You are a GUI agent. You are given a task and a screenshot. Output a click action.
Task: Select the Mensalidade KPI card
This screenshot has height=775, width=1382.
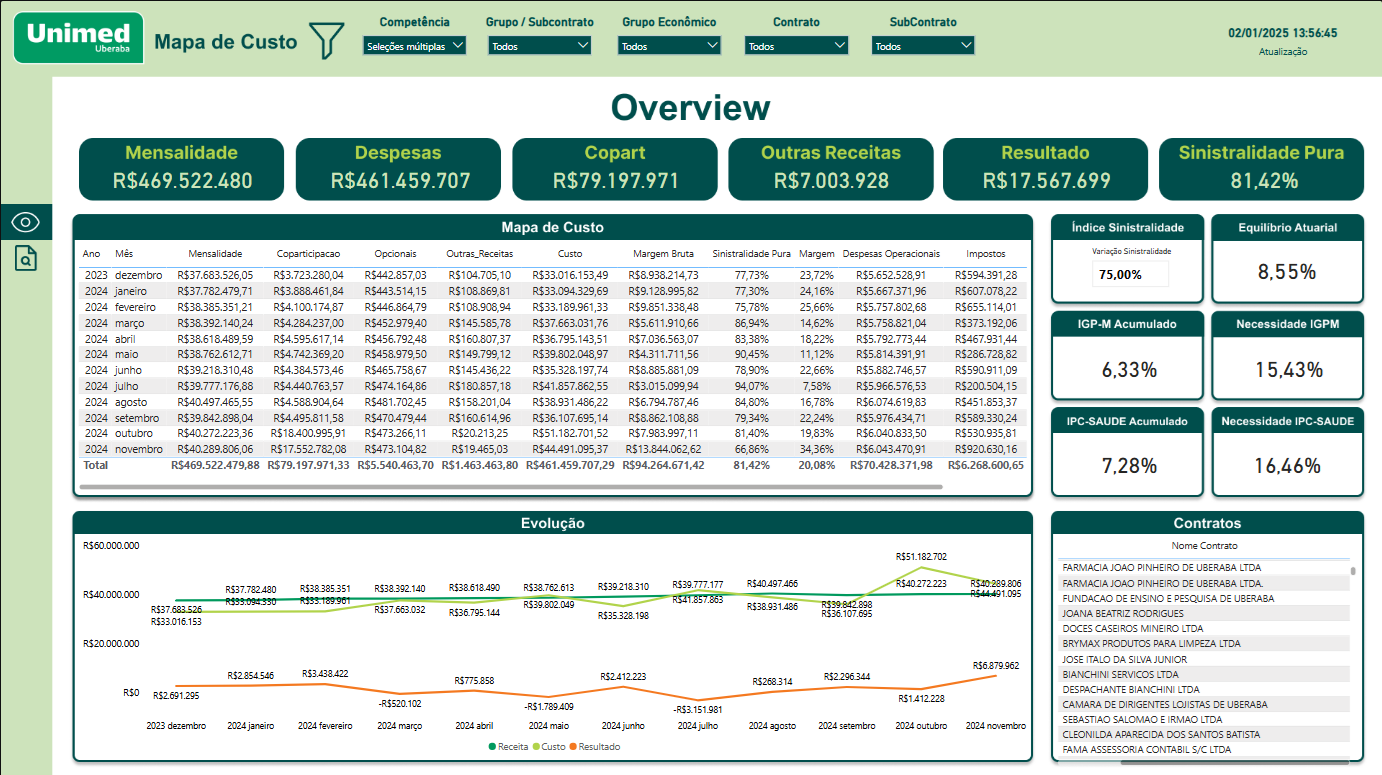[182, 168]
